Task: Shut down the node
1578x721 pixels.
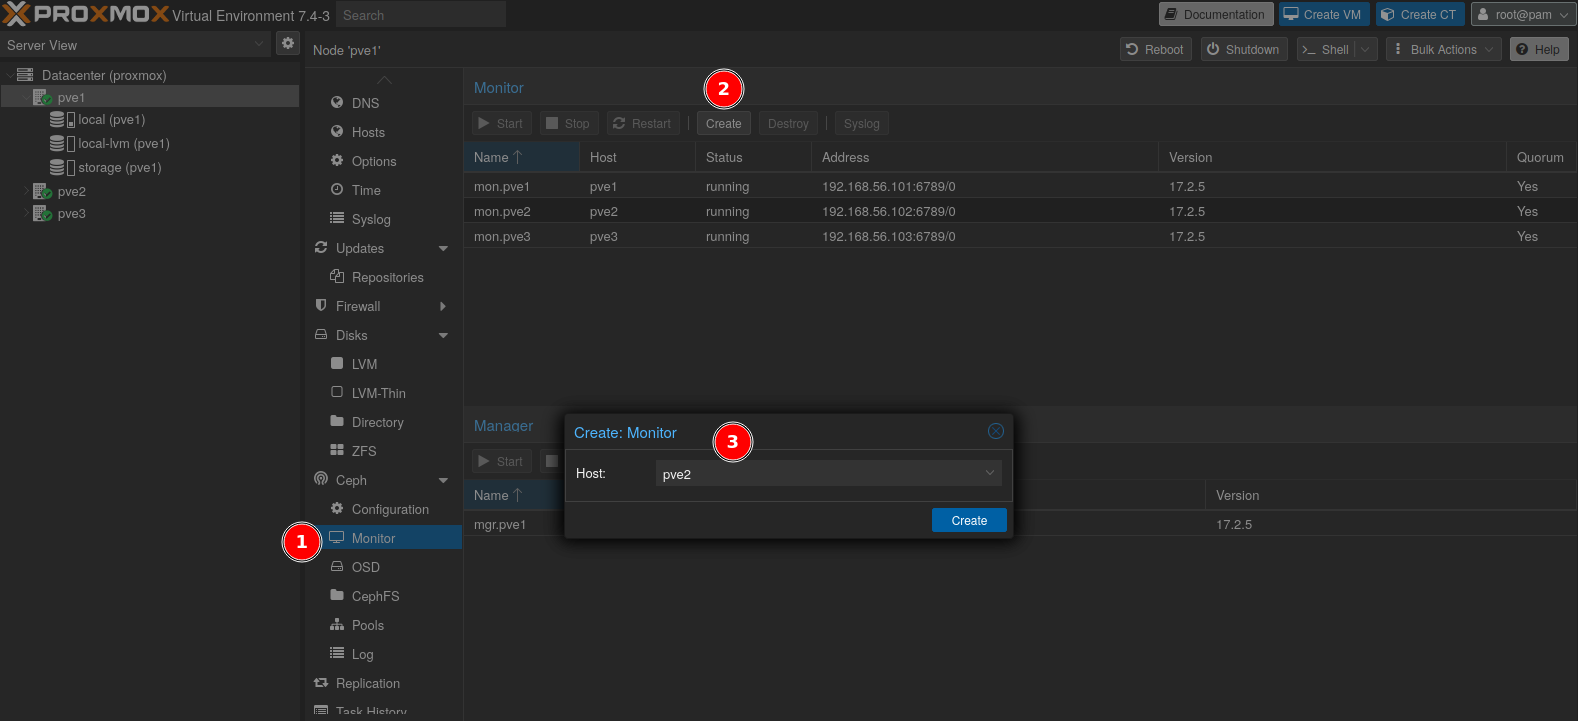Action: click(x=1243, y=49)
